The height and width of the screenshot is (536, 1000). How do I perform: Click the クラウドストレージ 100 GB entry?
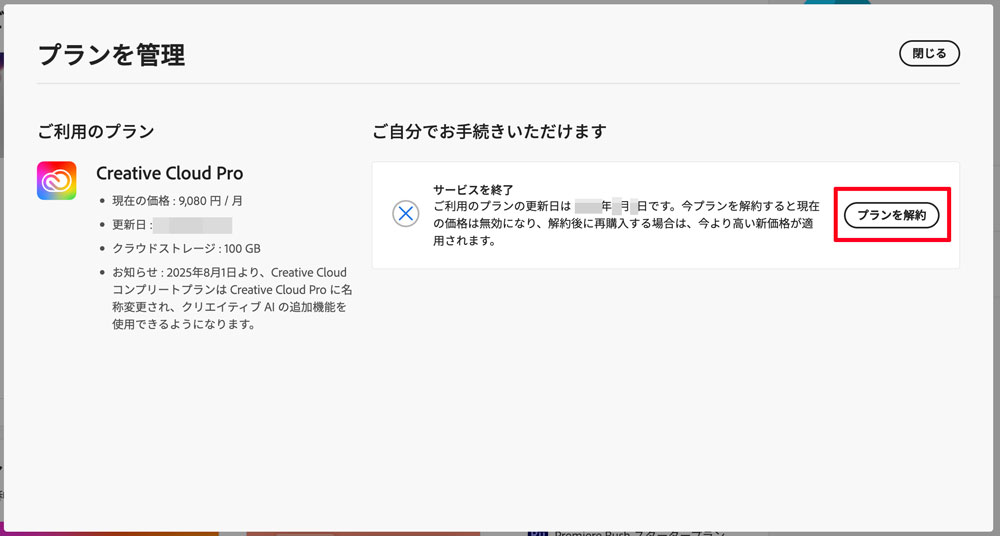pyautogui.click(x=186, y=248)
